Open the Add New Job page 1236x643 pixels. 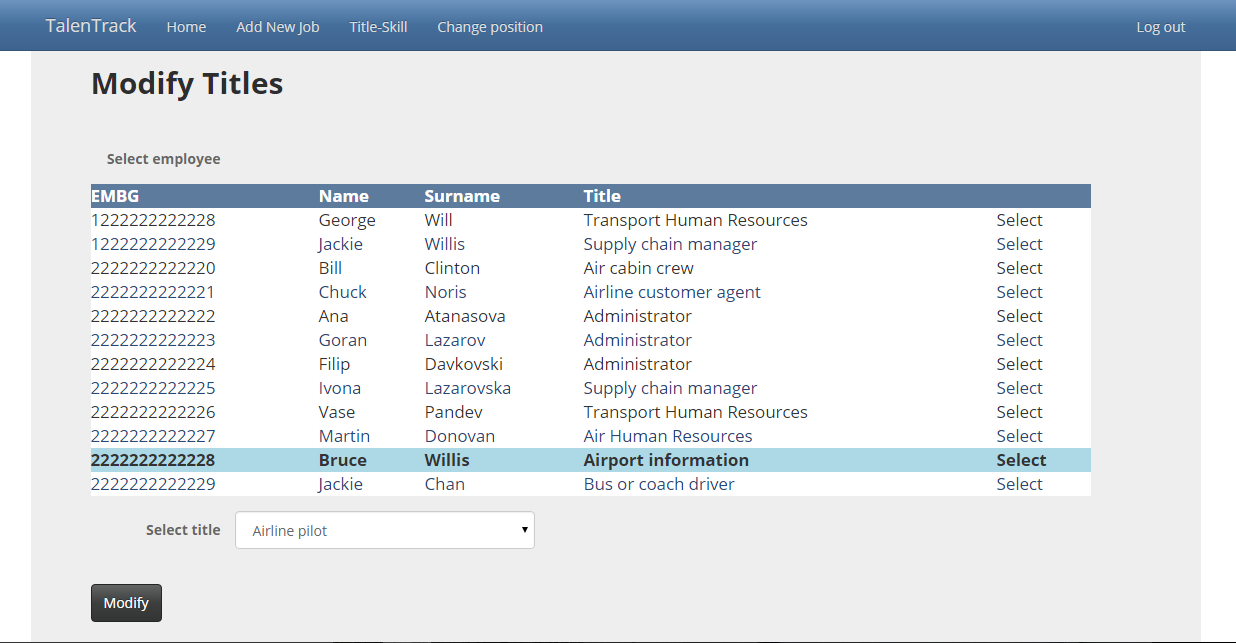coord(277,27)
